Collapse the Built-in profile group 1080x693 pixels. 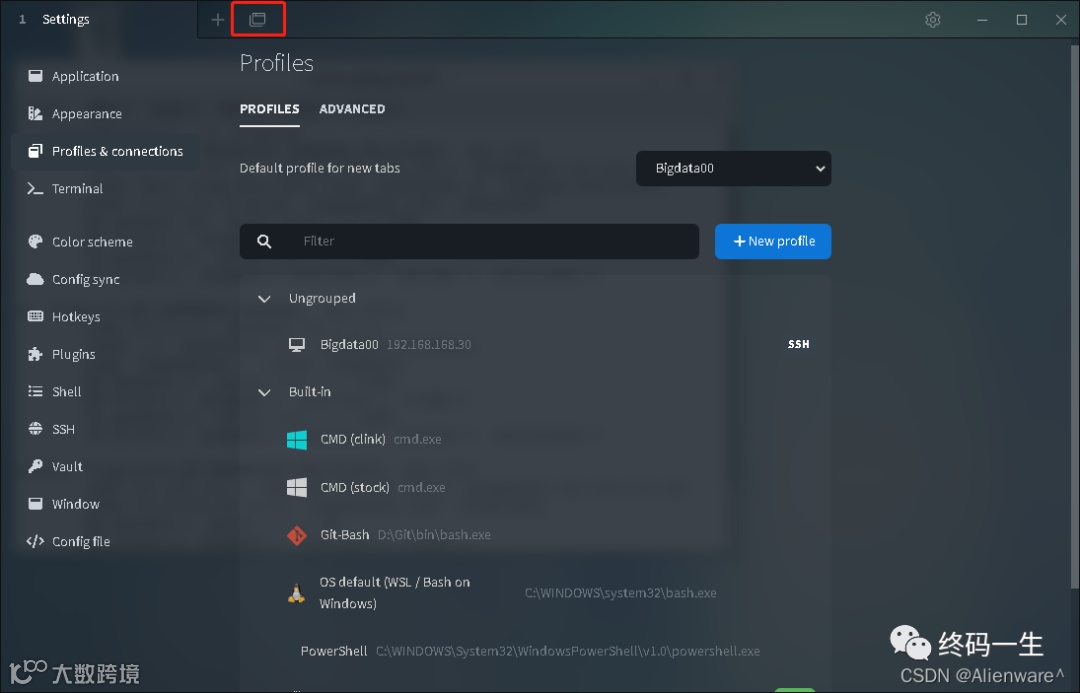coord(264,392)
